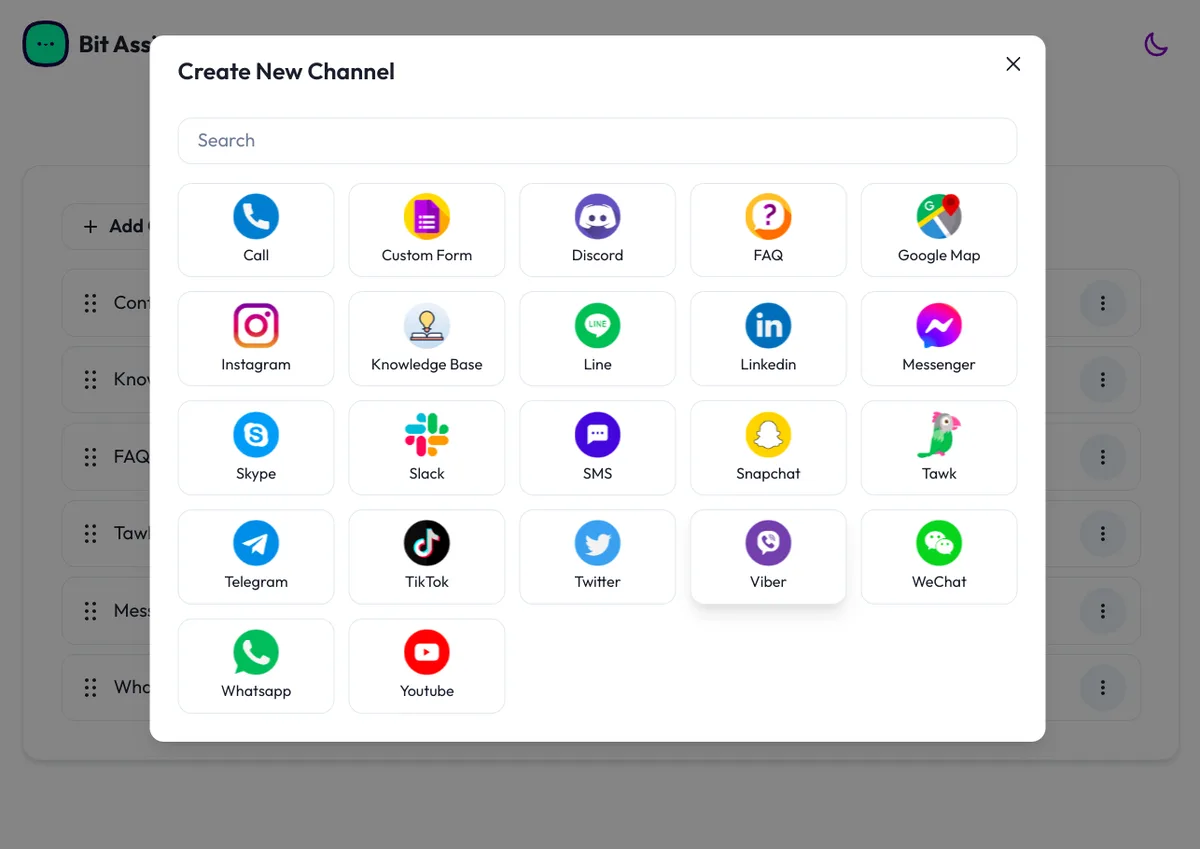This screenshot has height=849, width=1200.
Task: Click drag handle of Tawk row
Action: click(x=90, y=534)
